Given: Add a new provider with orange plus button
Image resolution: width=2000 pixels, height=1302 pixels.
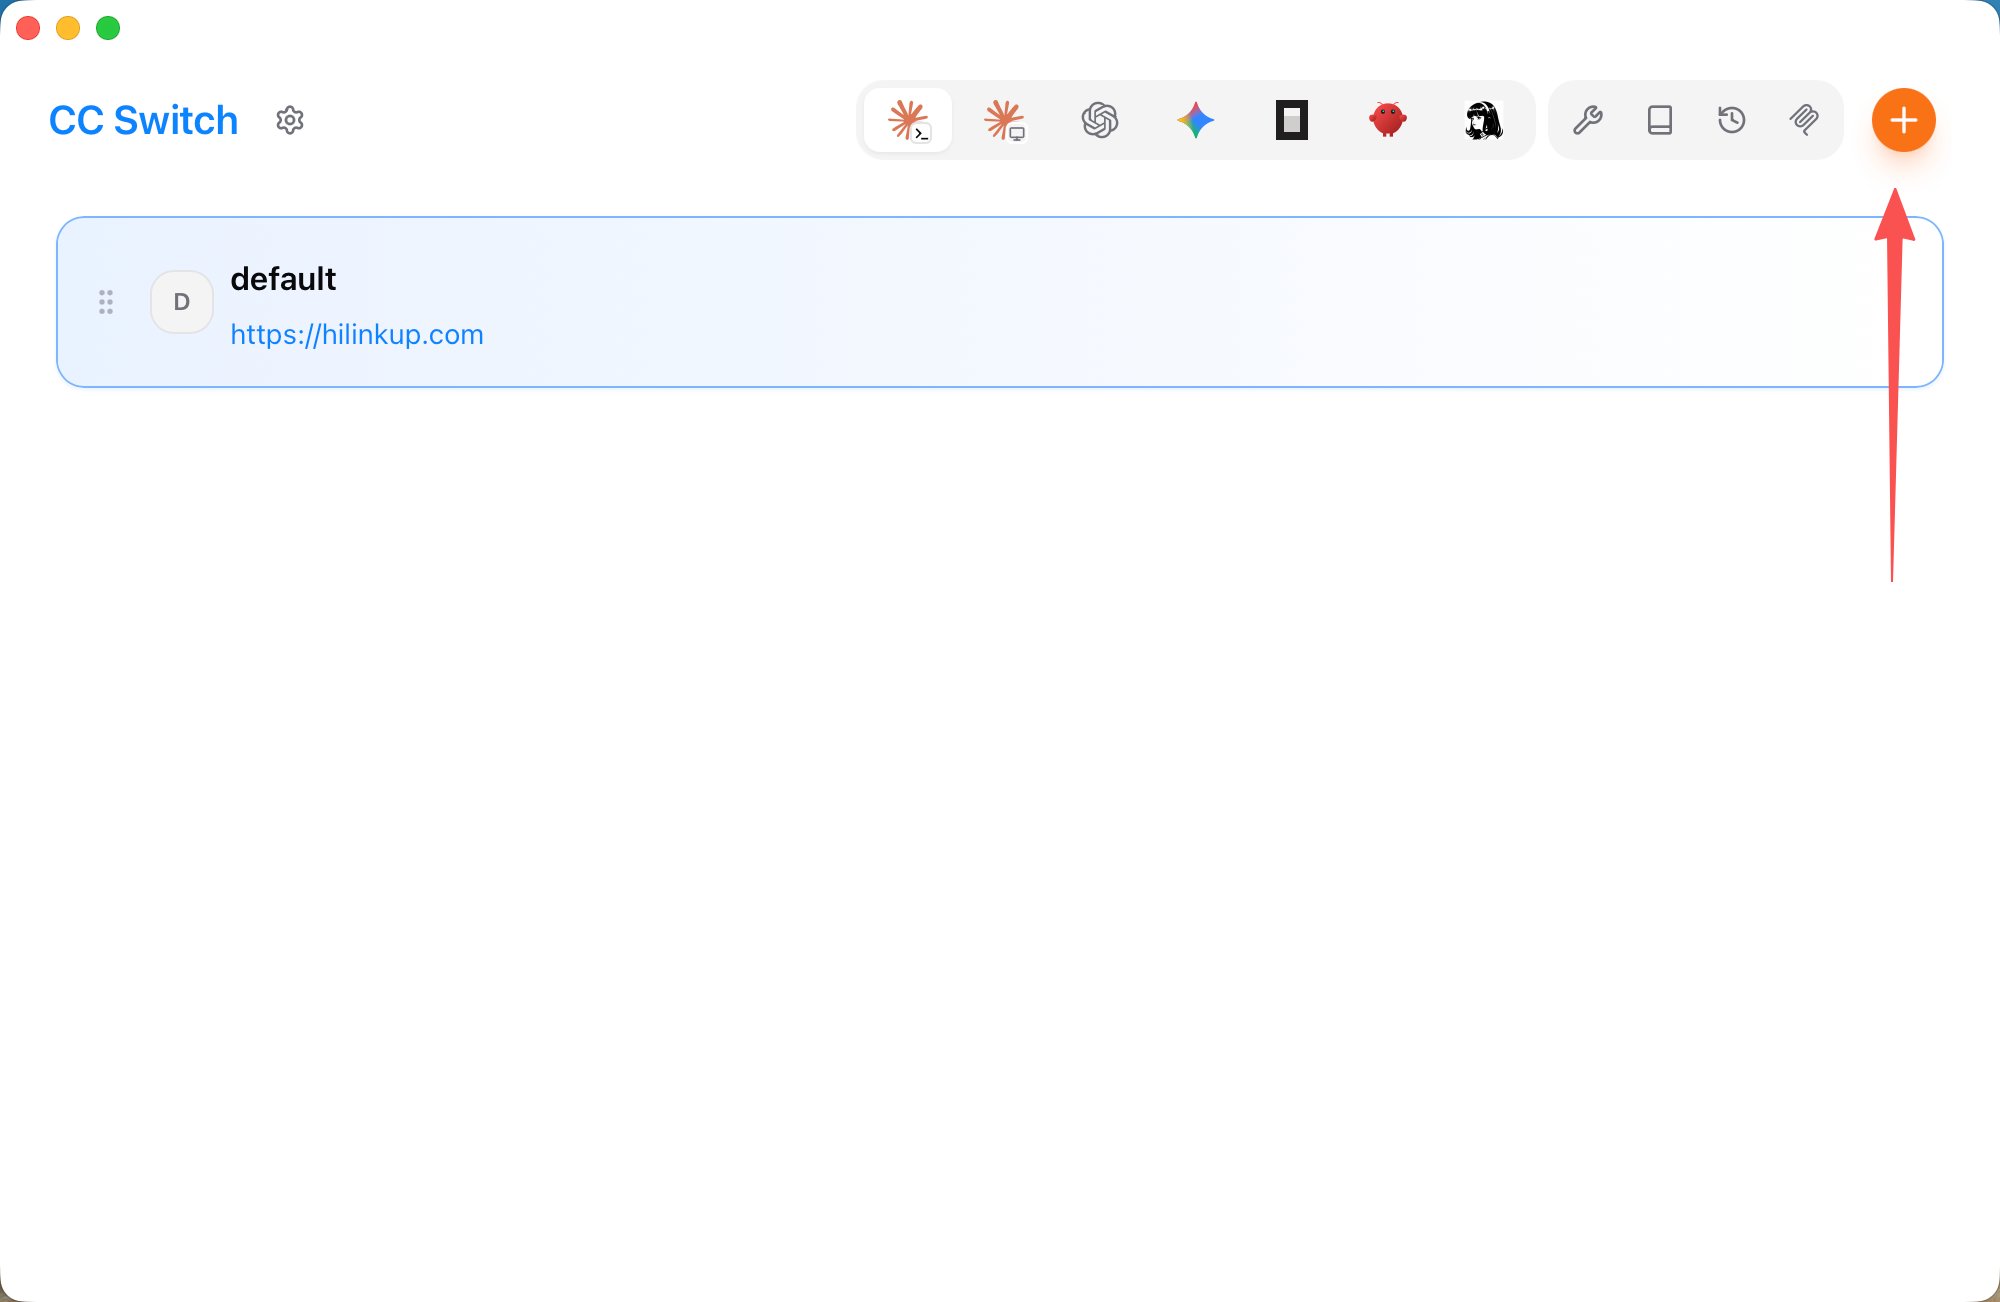Looking at the screenshot, I should point(1904,120).
